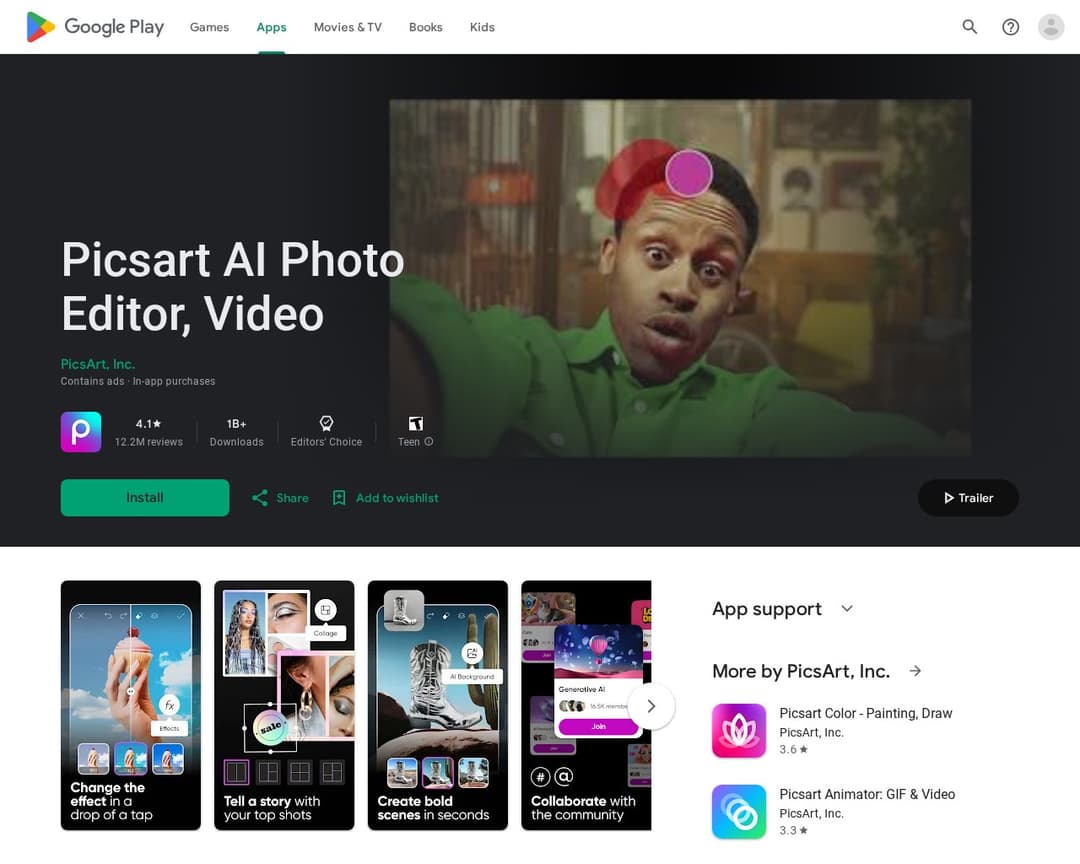Expand the App support section
This screenshot has height=864, width=1080.
(847, 608)
